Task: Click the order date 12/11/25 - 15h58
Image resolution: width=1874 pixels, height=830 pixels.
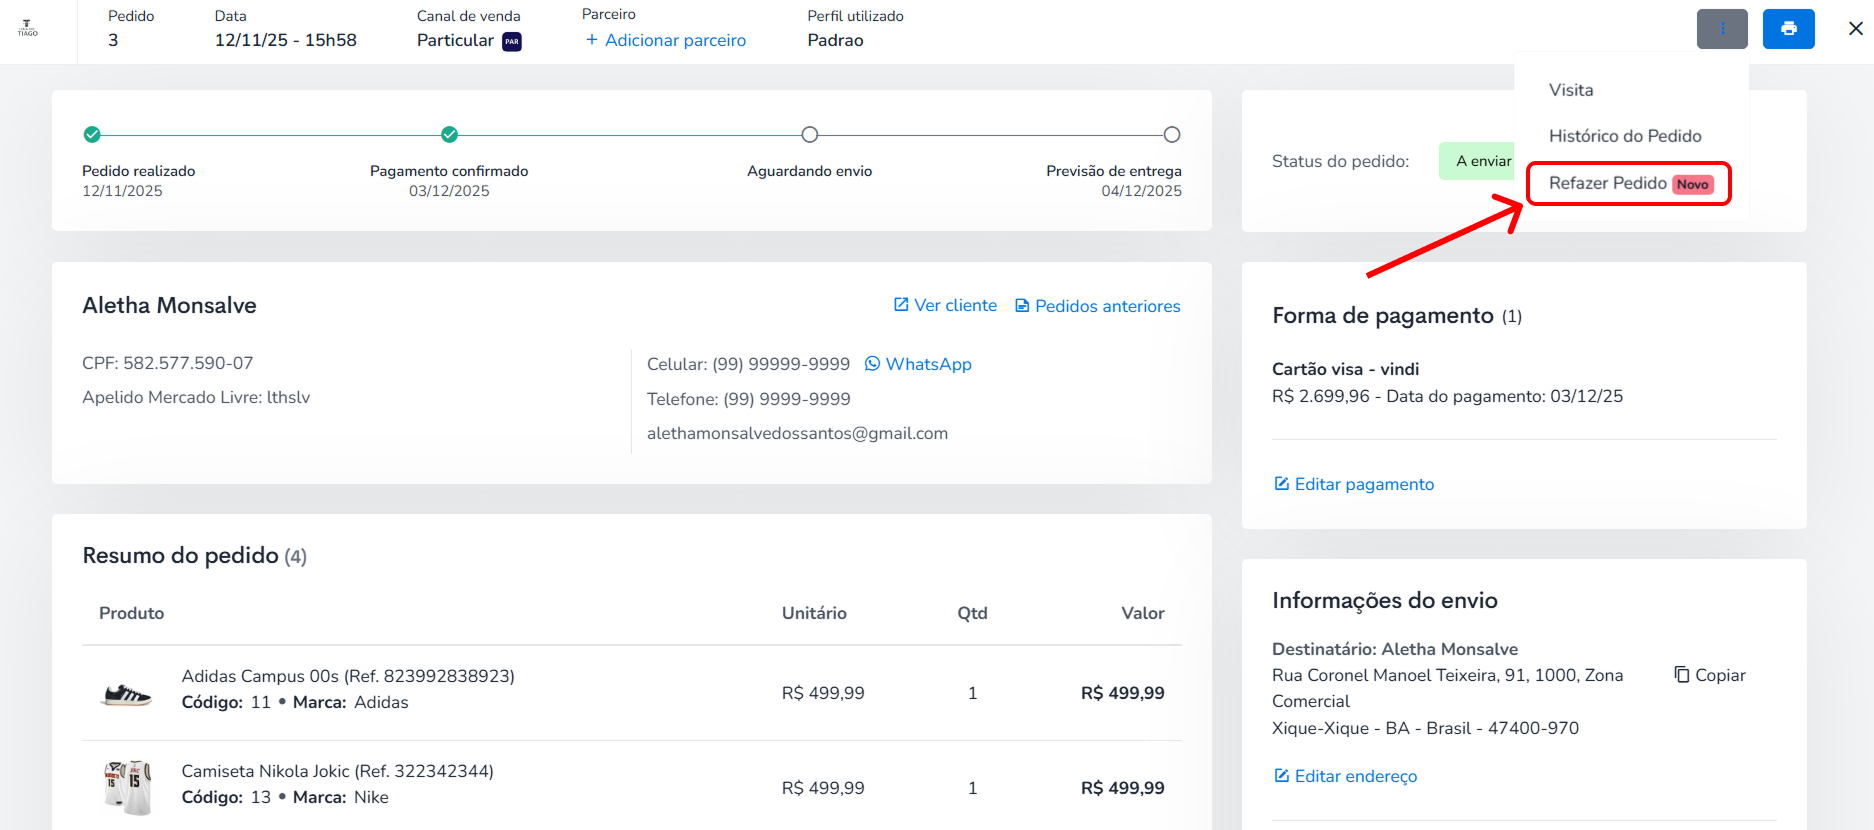Action: pyautogui.click(x=285, y=40)
